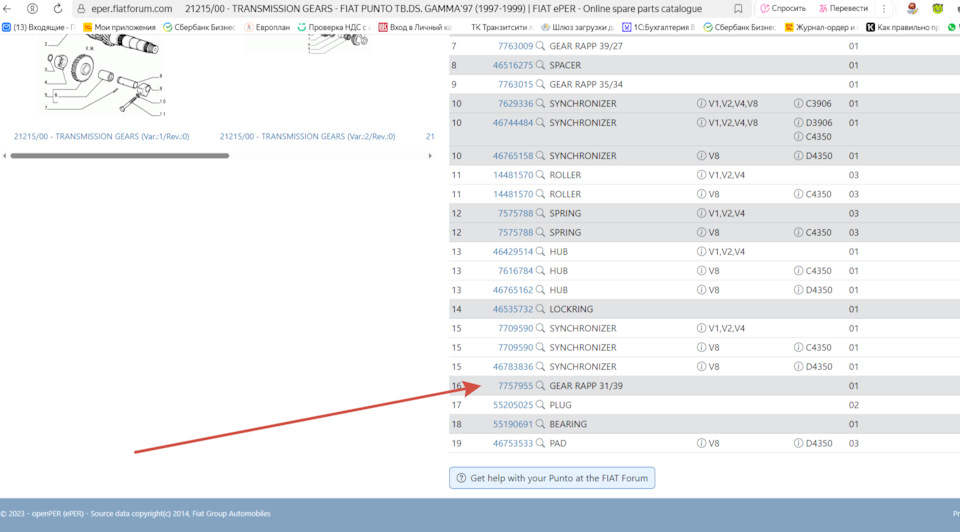The image size is (960, 532).
Task: Open part number 7757955 gear link
Action: [x=515, y=386]
